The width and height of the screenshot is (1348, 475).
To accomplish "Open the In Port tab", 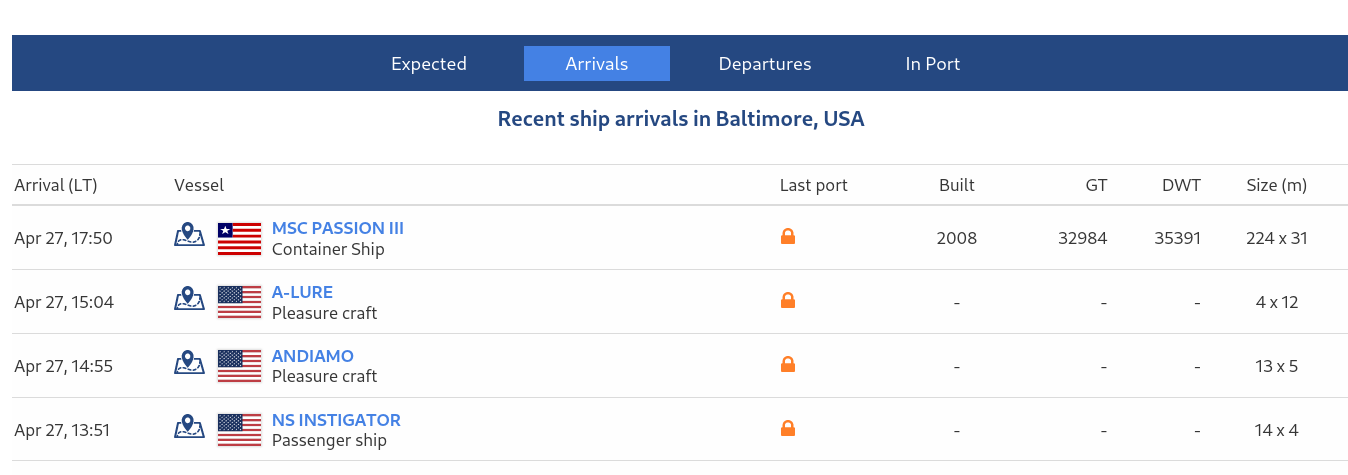I will pos(933,64).
